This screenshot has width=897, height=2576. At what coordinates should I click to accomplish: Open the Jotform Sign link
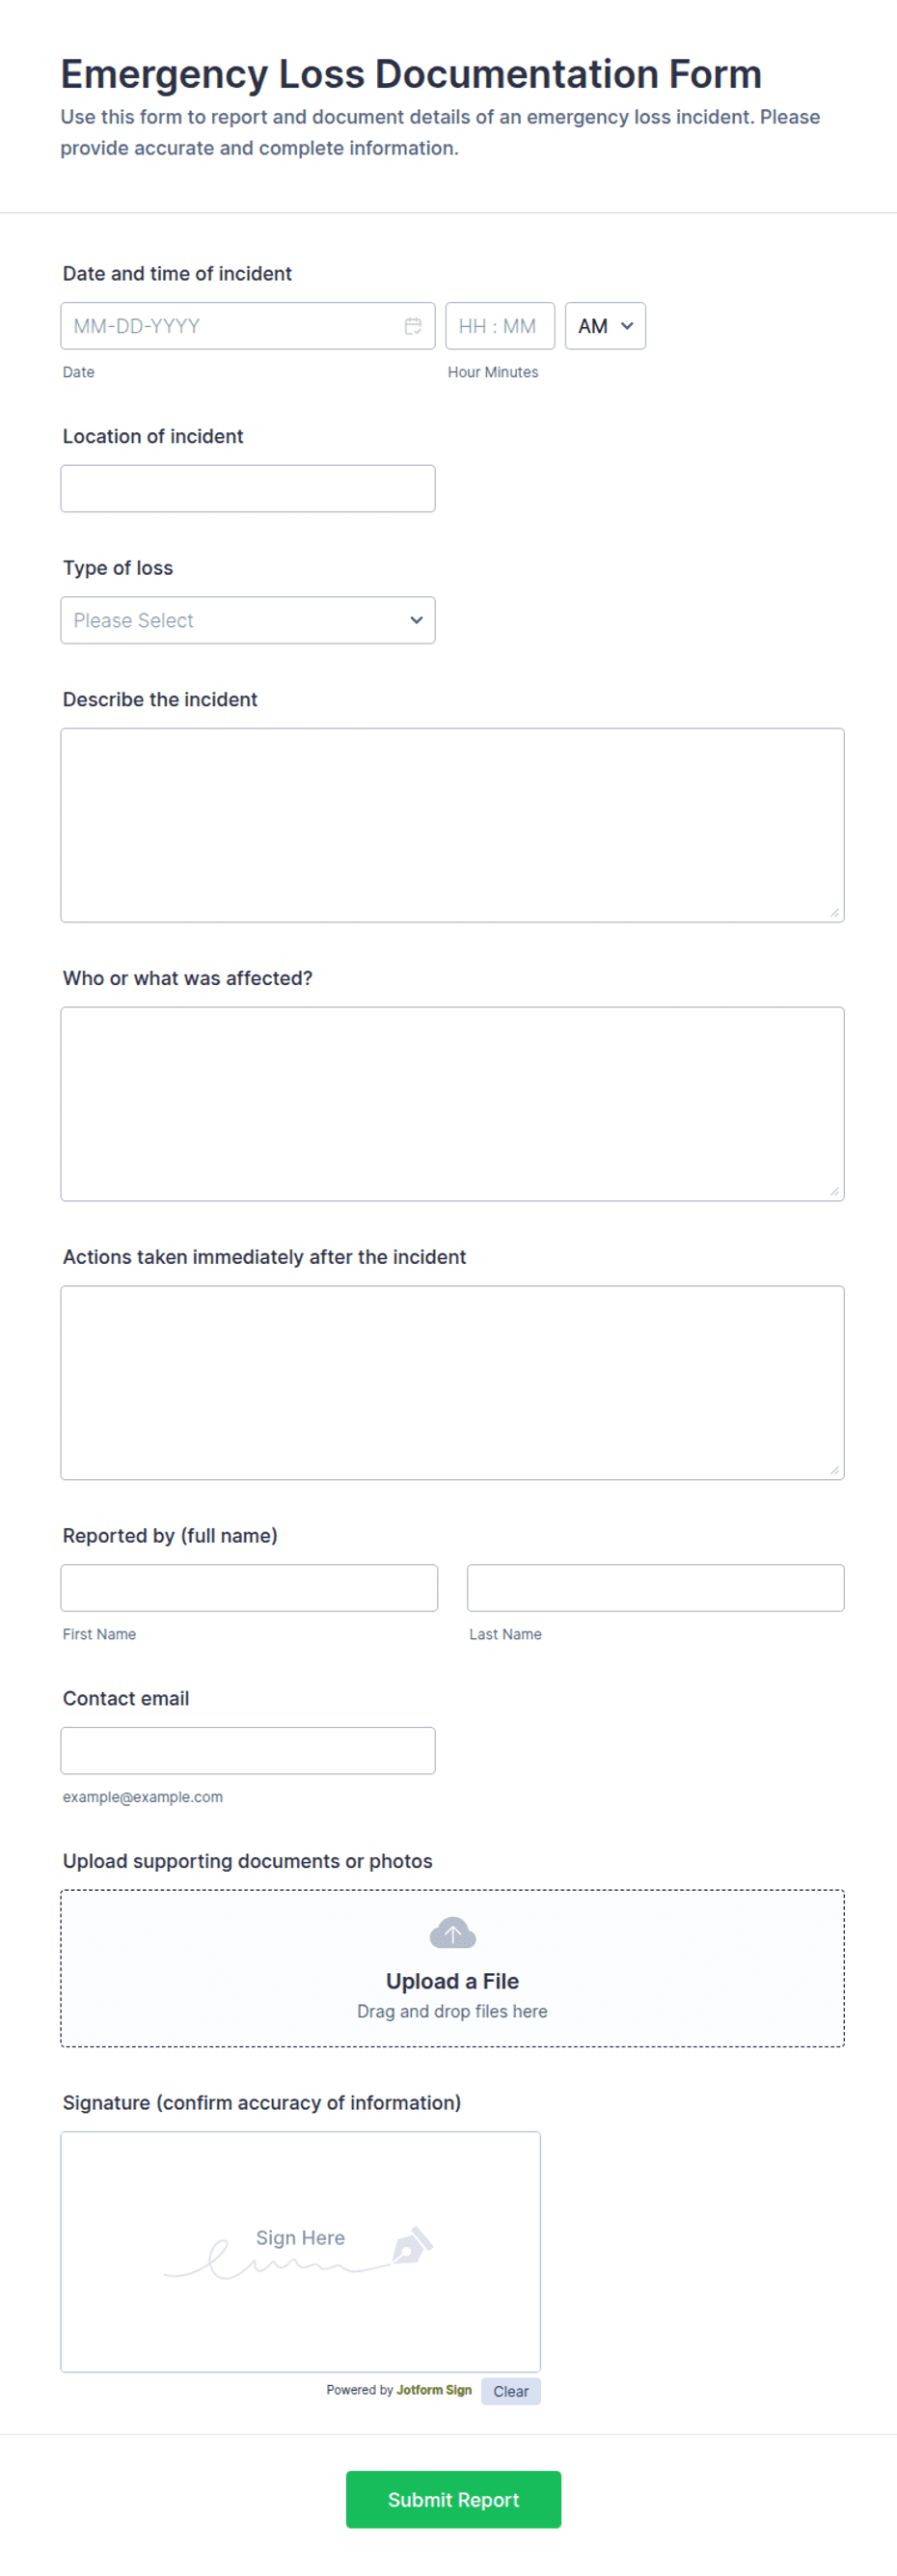click(434, 2390)
